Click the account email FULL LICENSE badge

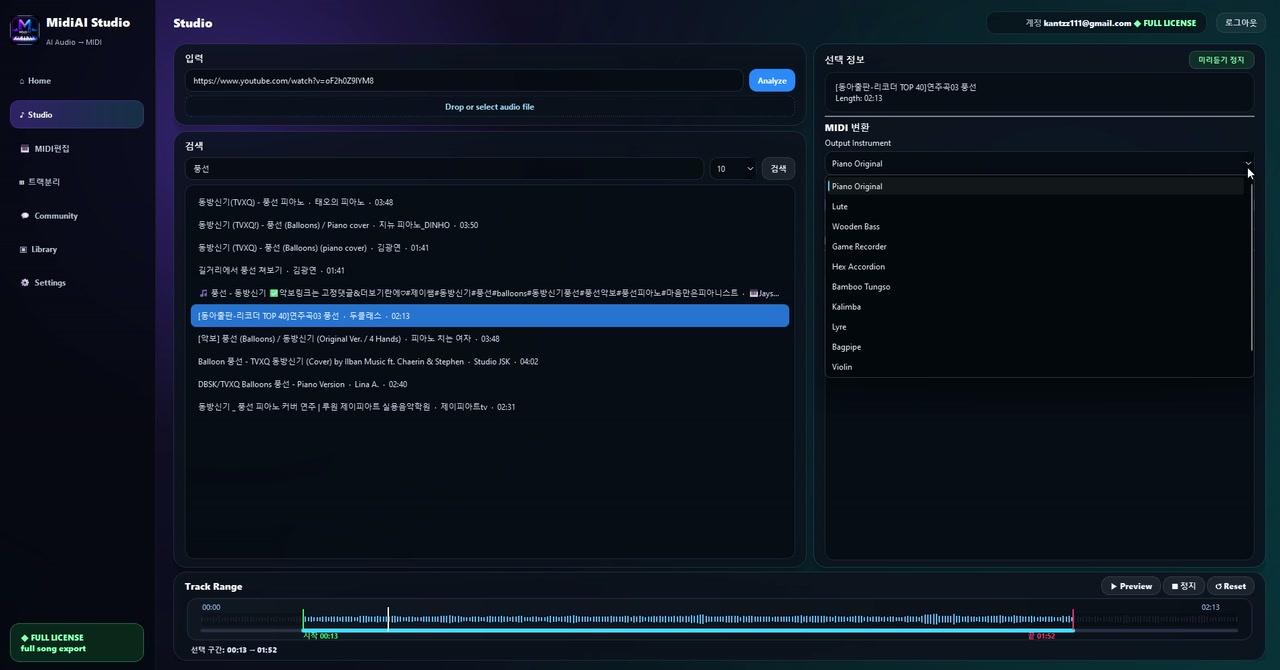pyautogui.click(x=1097, y=23)
